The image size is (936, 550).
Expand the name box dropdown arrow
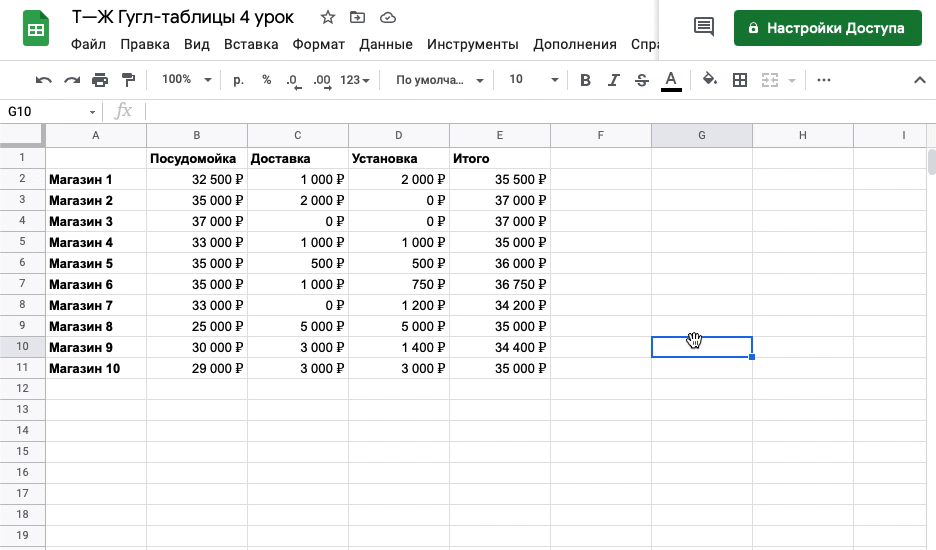tap(92, 112)
